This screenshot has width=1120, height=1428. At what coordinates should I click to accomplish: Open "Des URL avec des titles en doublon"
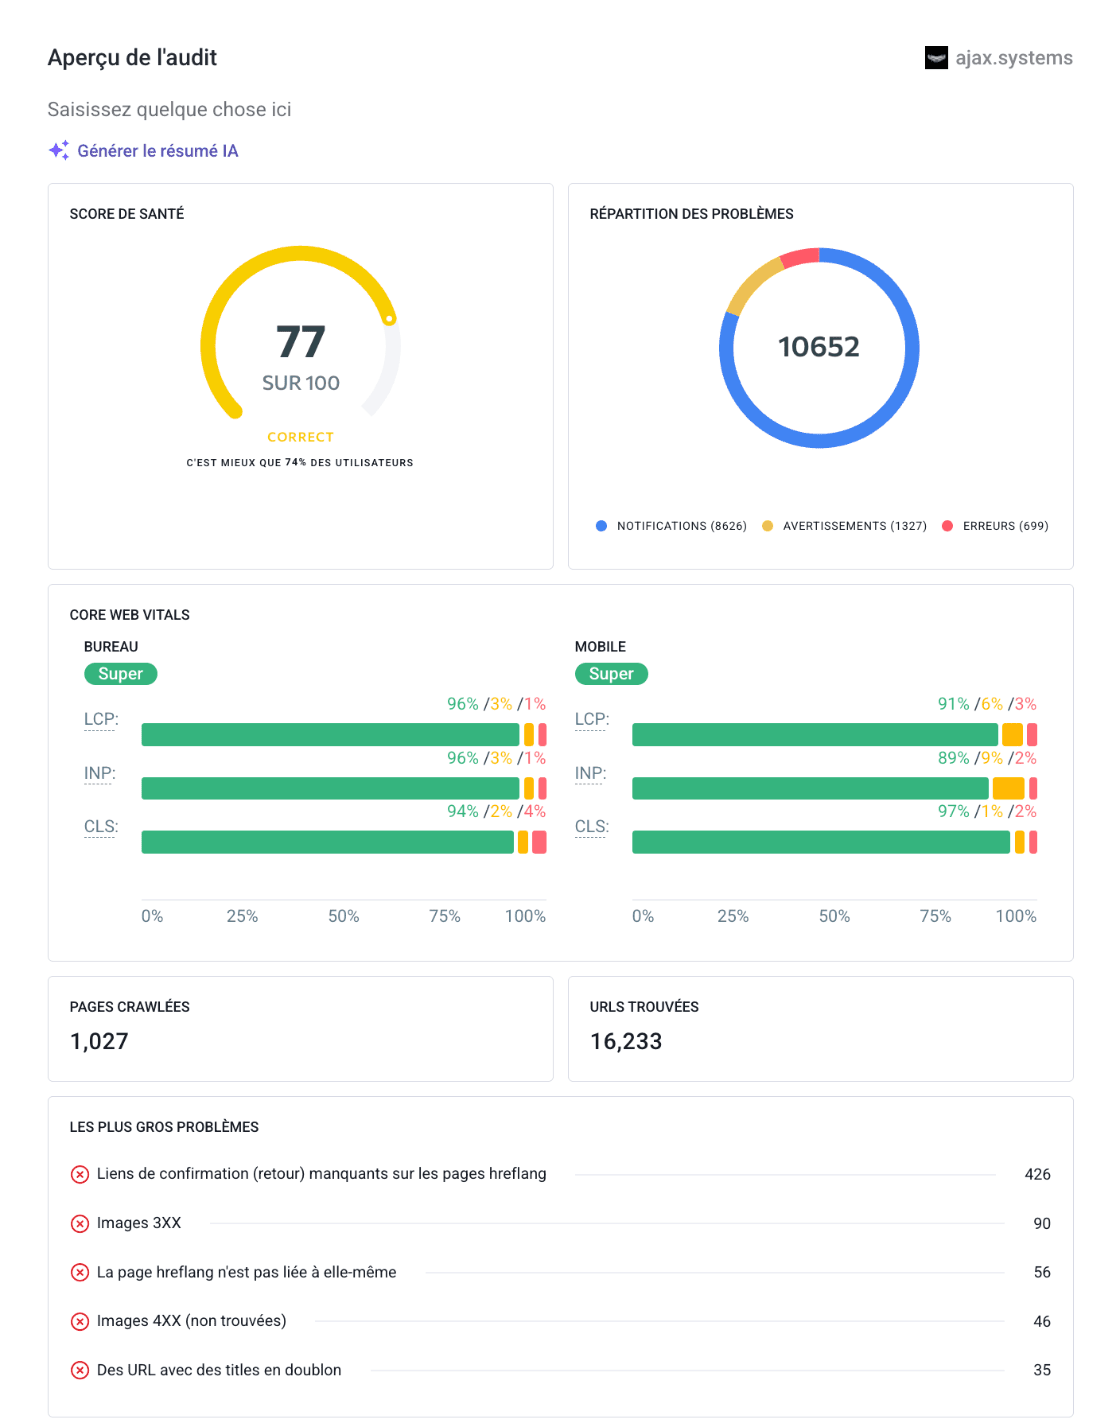(x=219, y=1370)
